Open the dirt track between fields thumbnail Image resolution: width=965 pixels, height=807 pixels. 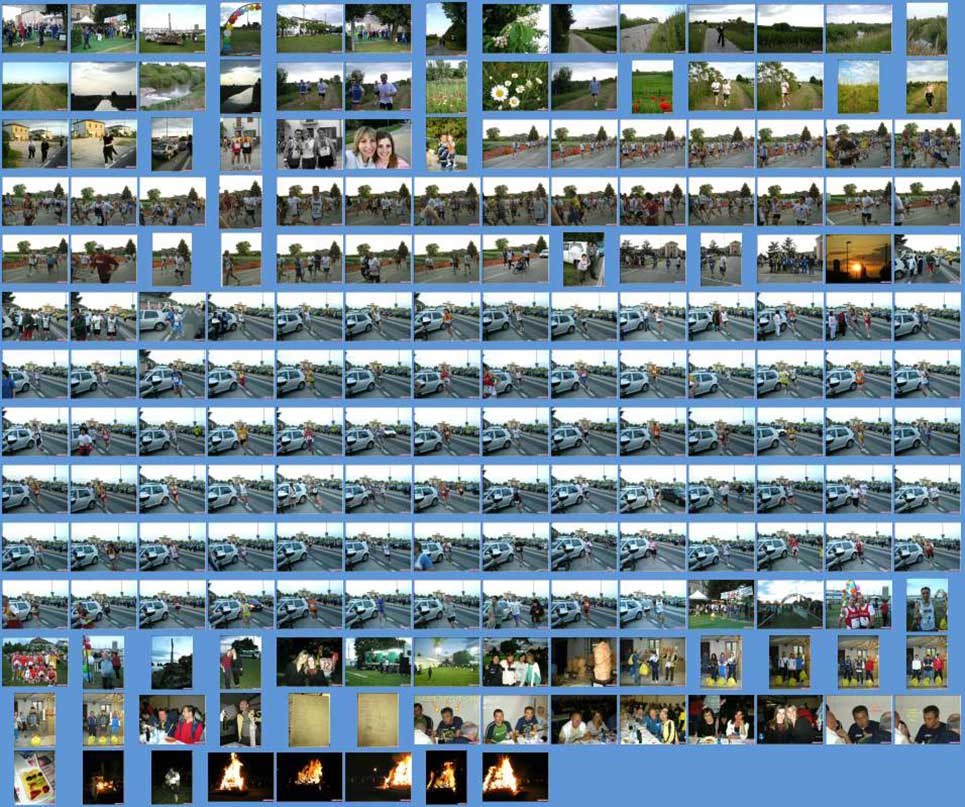[35, 86]
